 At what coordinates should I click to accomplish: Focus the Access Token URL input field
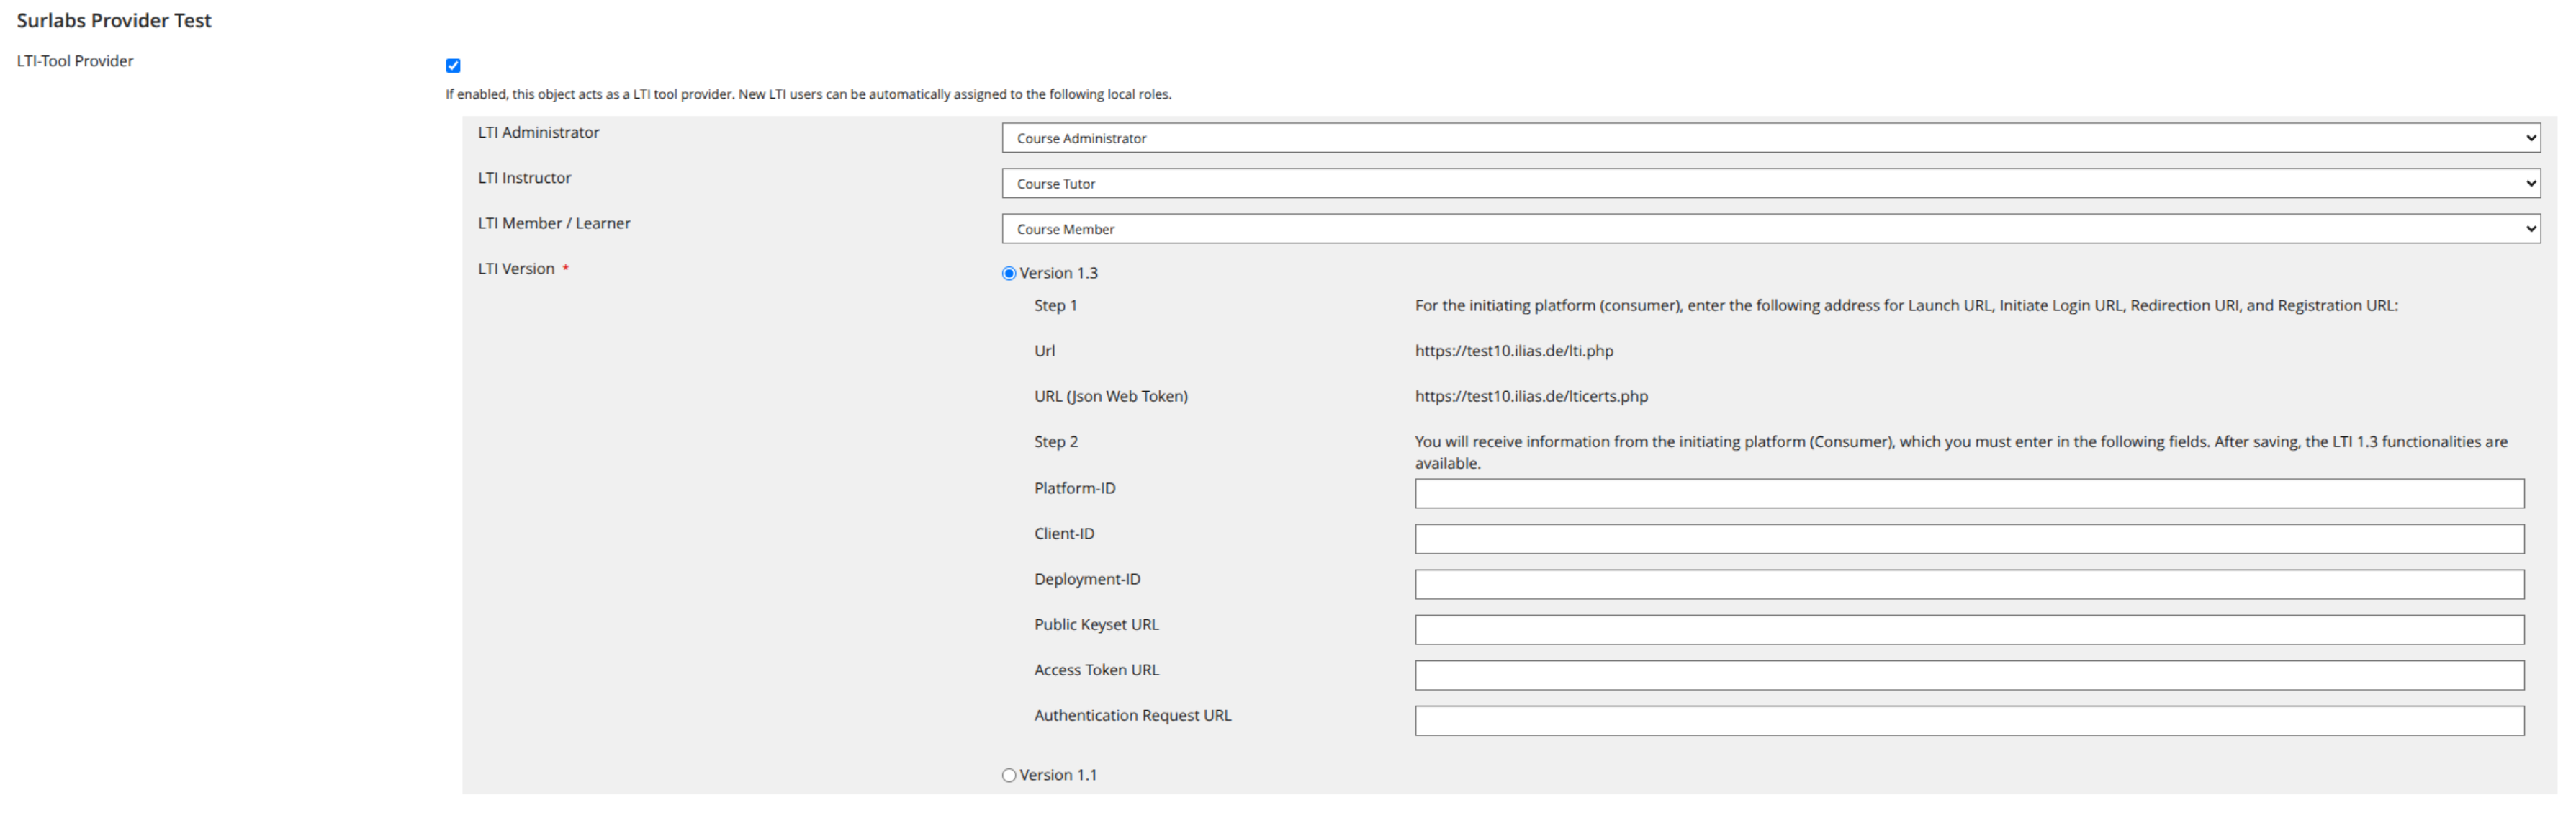tap(1969, 676)
